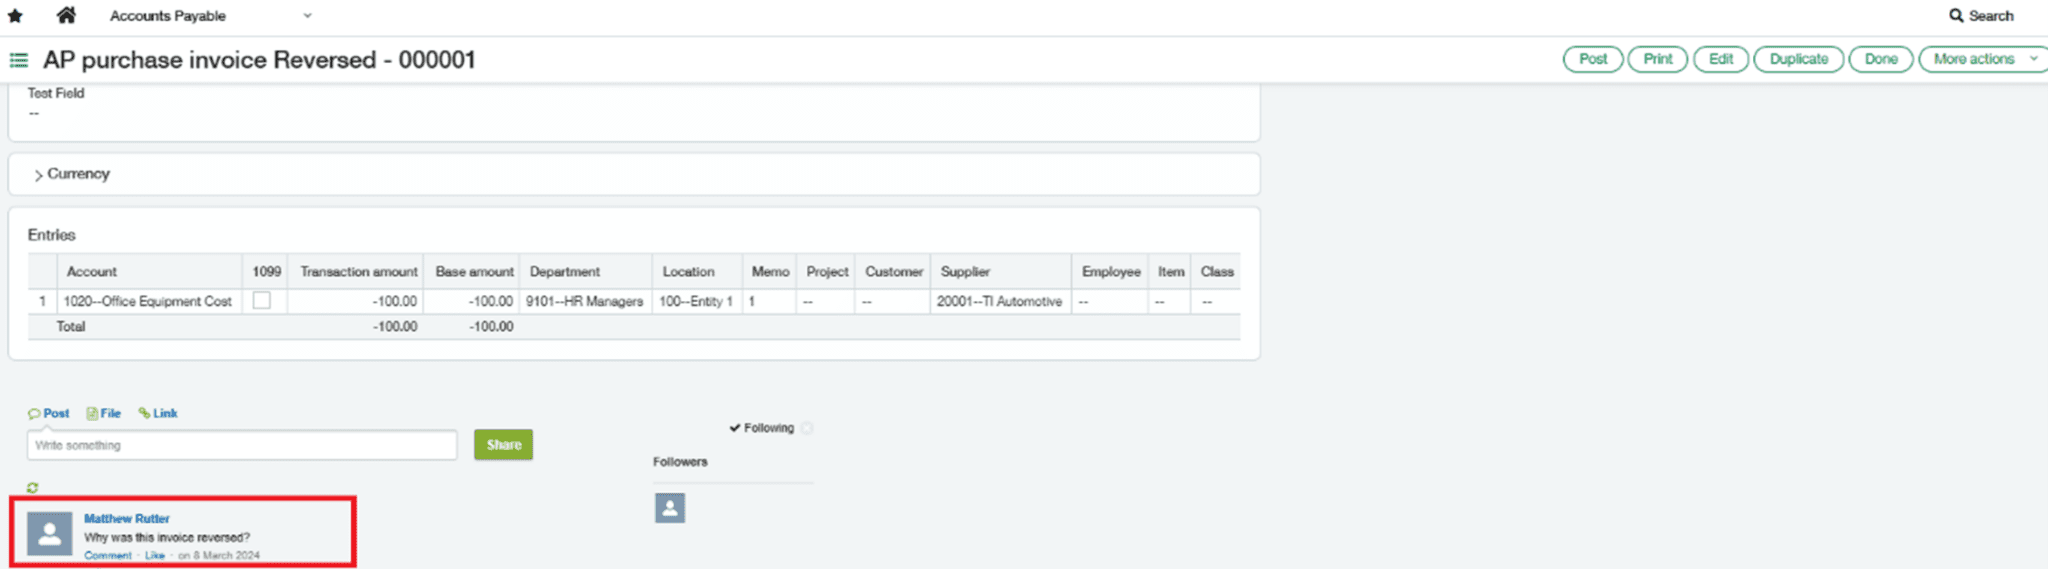Open the hamburger list menu icon

point(18,60)
